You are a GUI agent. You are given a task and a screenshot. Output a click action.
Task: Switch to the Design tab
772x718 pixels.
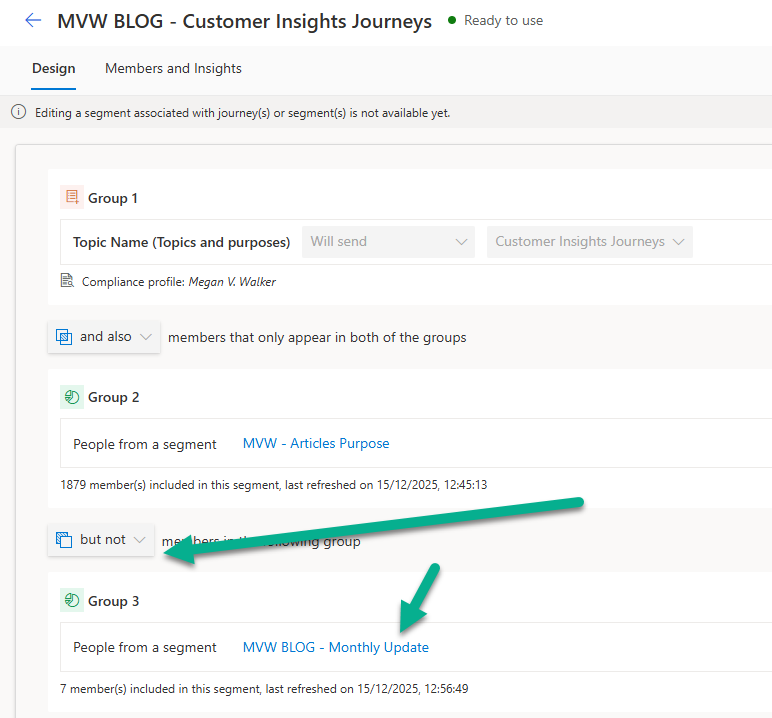(x=53, y=69)
